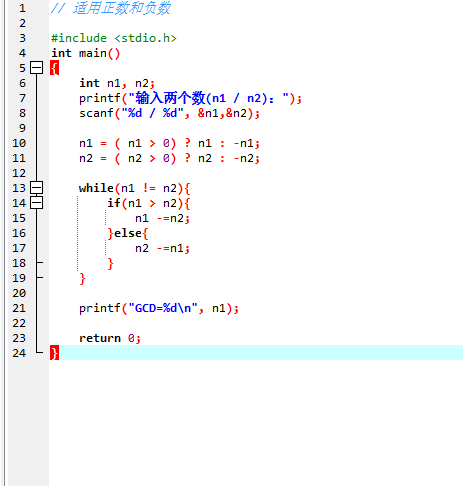Click the closing brace on line 18
This screenshot has height=486, width=463.
(111, 263)
